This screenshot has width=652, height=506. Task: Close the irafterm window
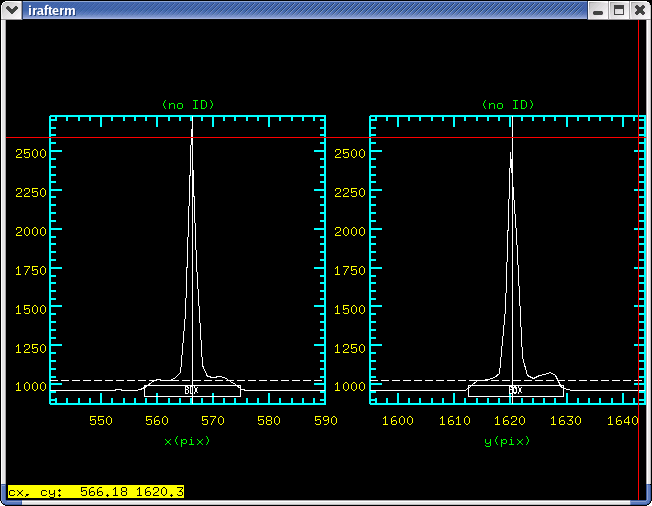pos(638,10)
